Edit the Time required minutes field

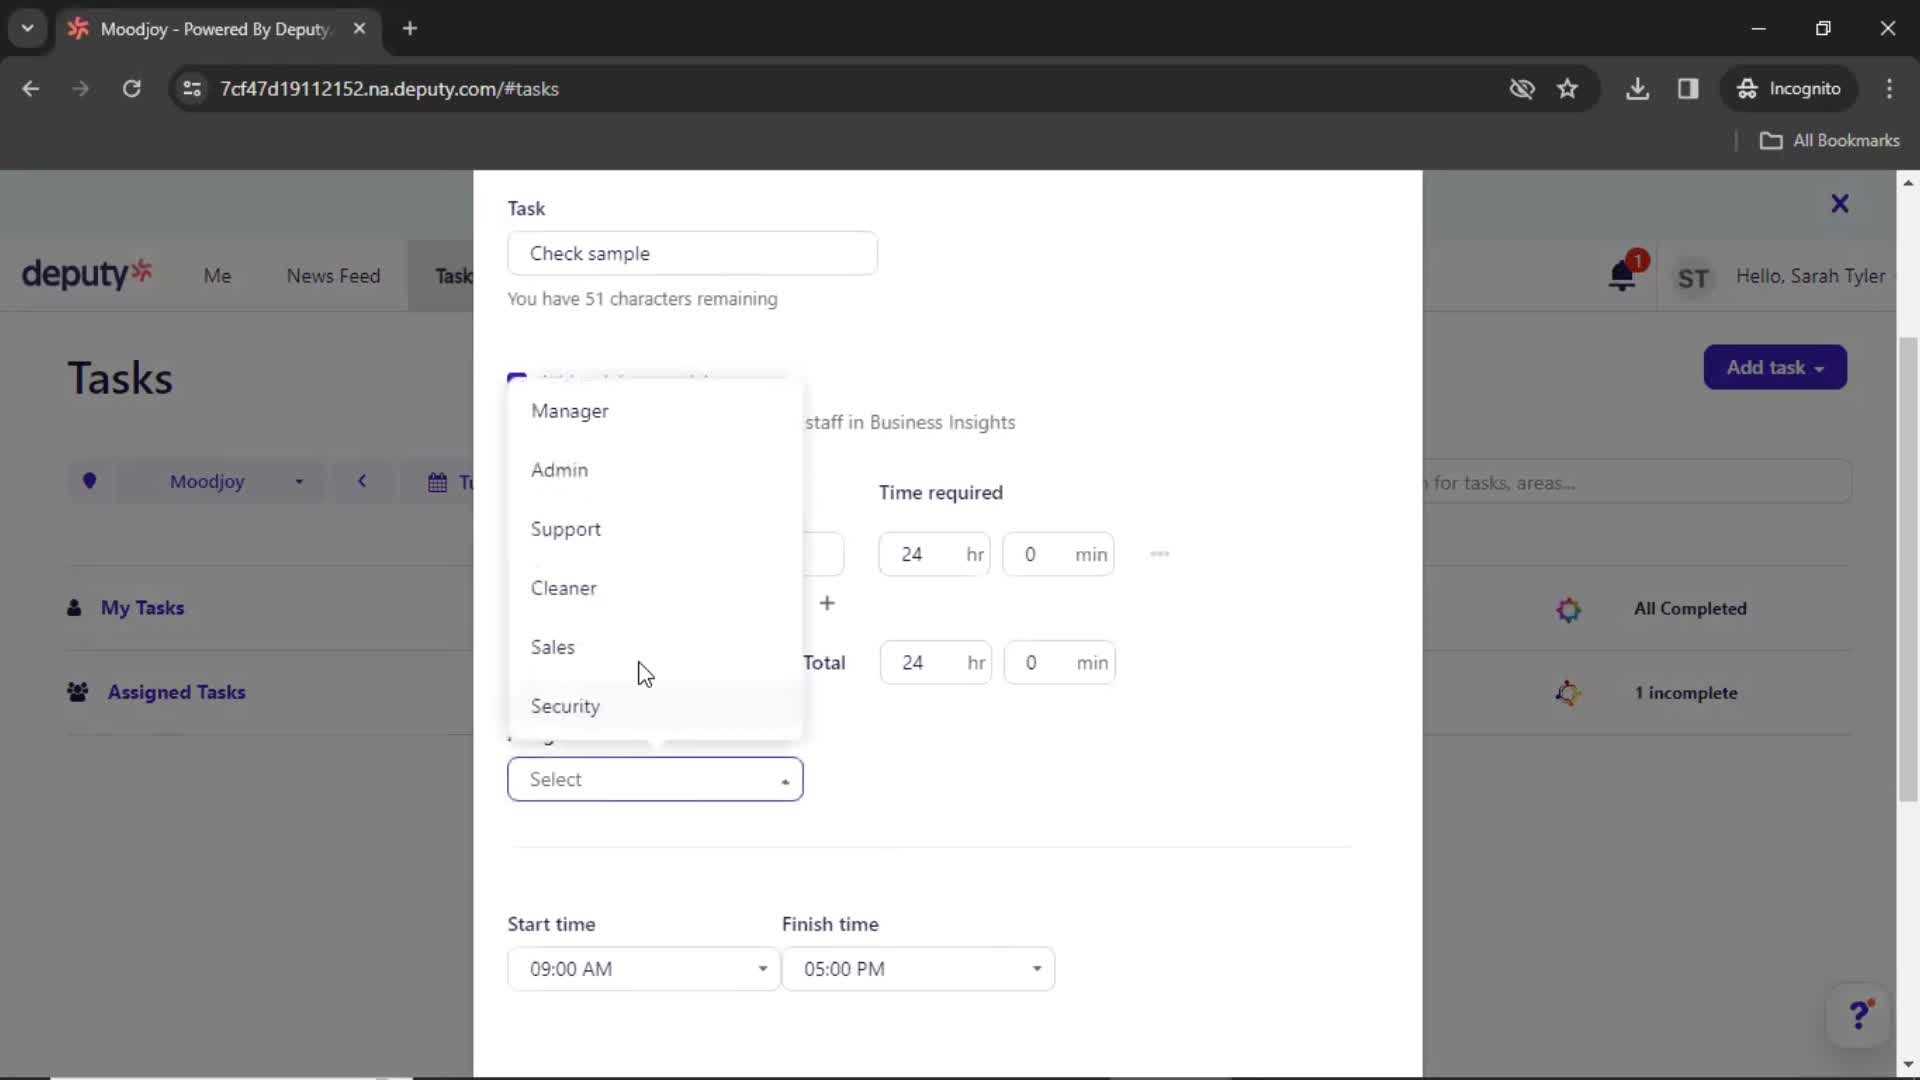(1058, 554)
